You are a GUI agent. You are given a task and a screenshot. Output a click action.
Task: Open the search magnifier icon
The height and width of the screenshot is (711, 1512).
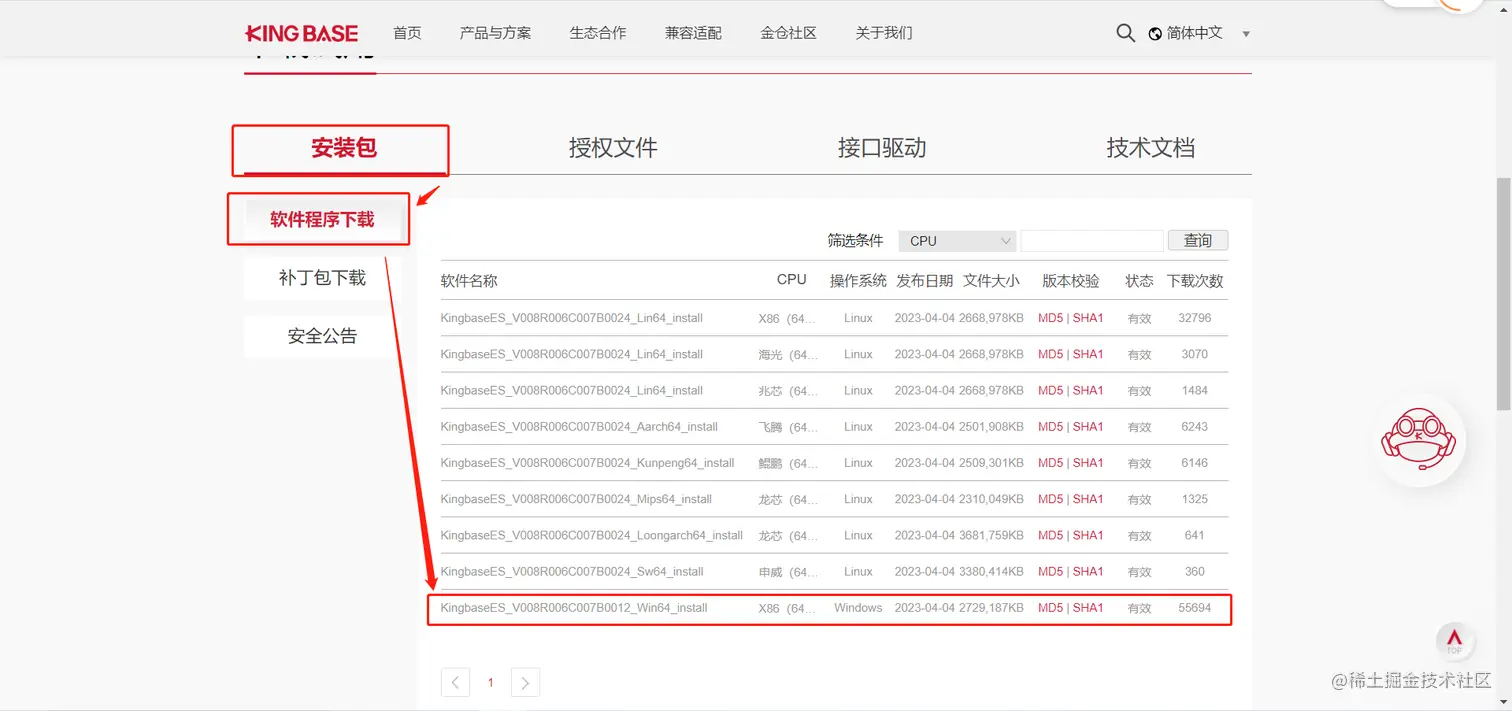tap(1125, 33)
